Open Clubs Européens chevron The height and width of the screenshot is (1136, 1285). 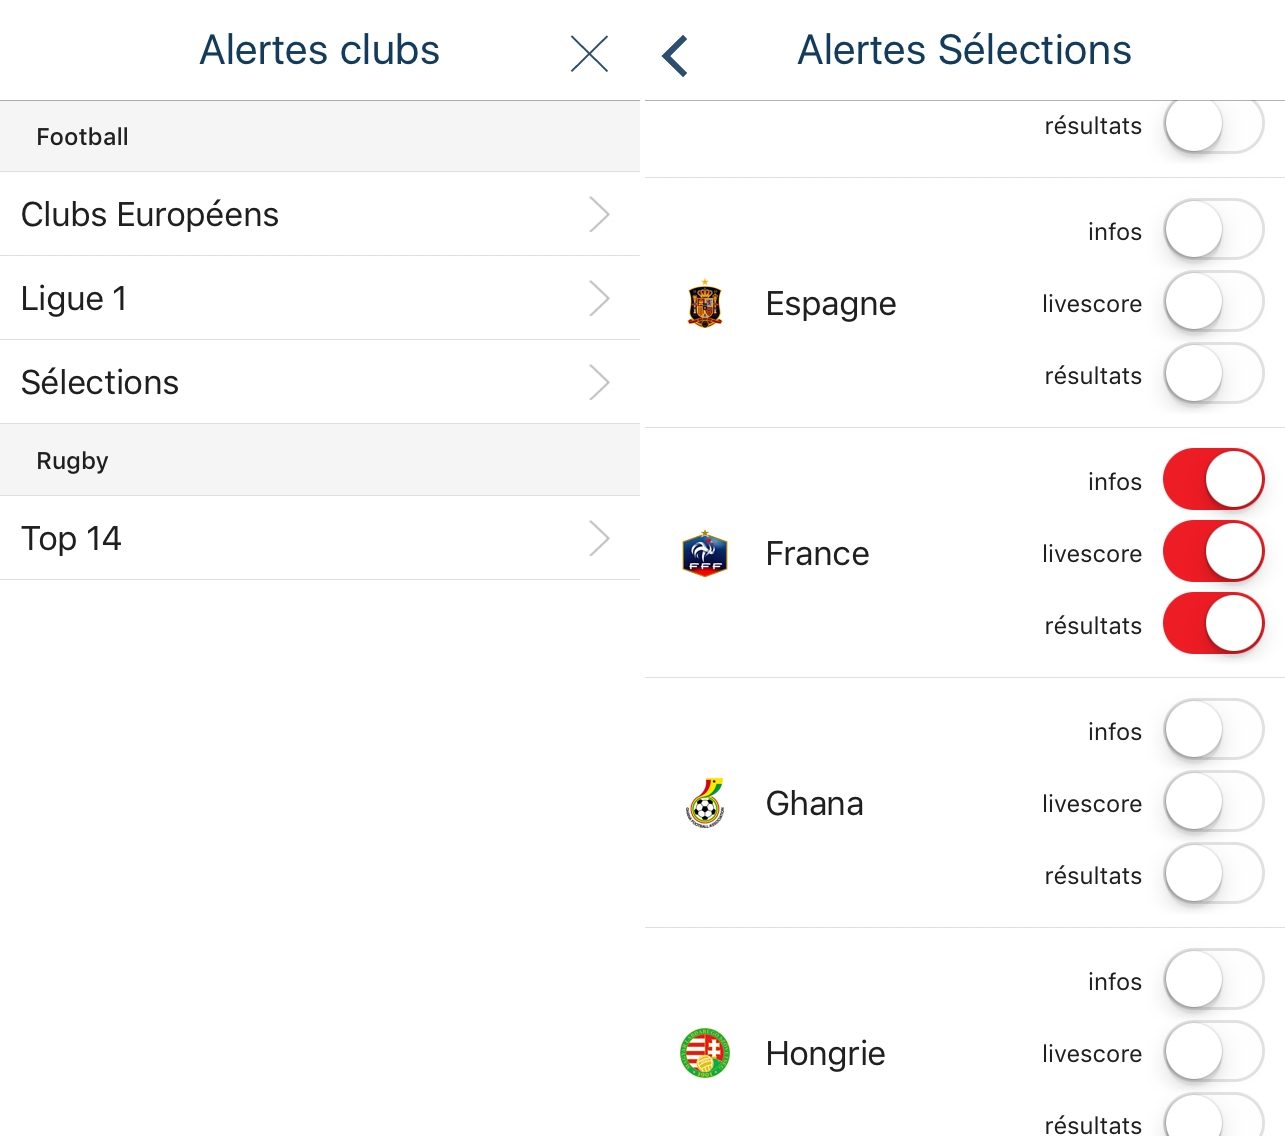[x=599, y=214]
